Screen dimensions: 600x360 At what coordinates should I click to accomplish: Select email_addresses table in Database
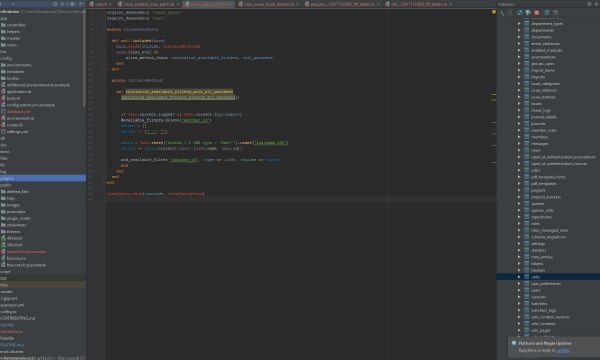click(x=545, y=44)
